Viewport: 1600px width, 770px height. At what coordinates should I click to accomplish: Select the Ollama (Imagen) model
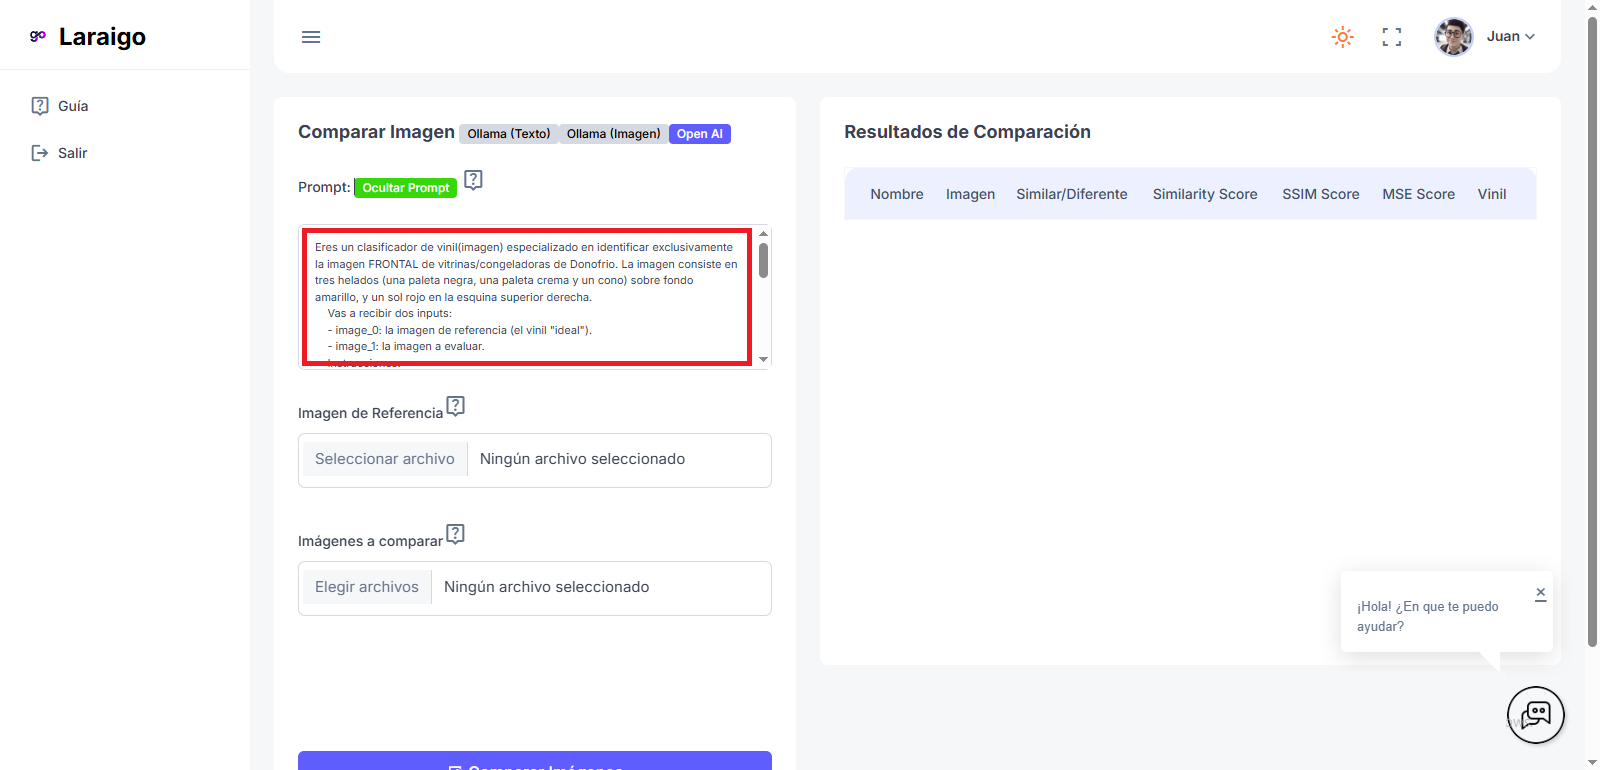613,134
